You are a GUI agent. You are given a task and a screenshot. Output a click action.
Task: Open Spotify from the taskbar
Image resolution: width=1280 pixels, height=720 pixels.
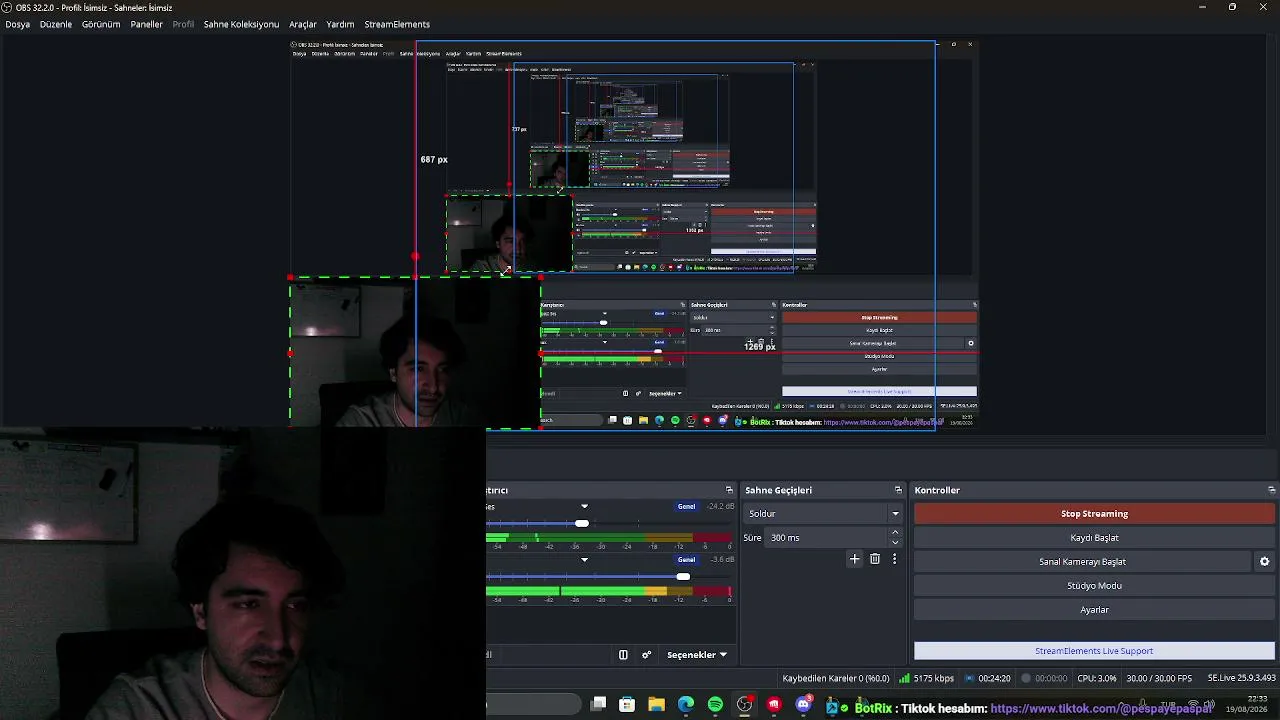point(715,704)
